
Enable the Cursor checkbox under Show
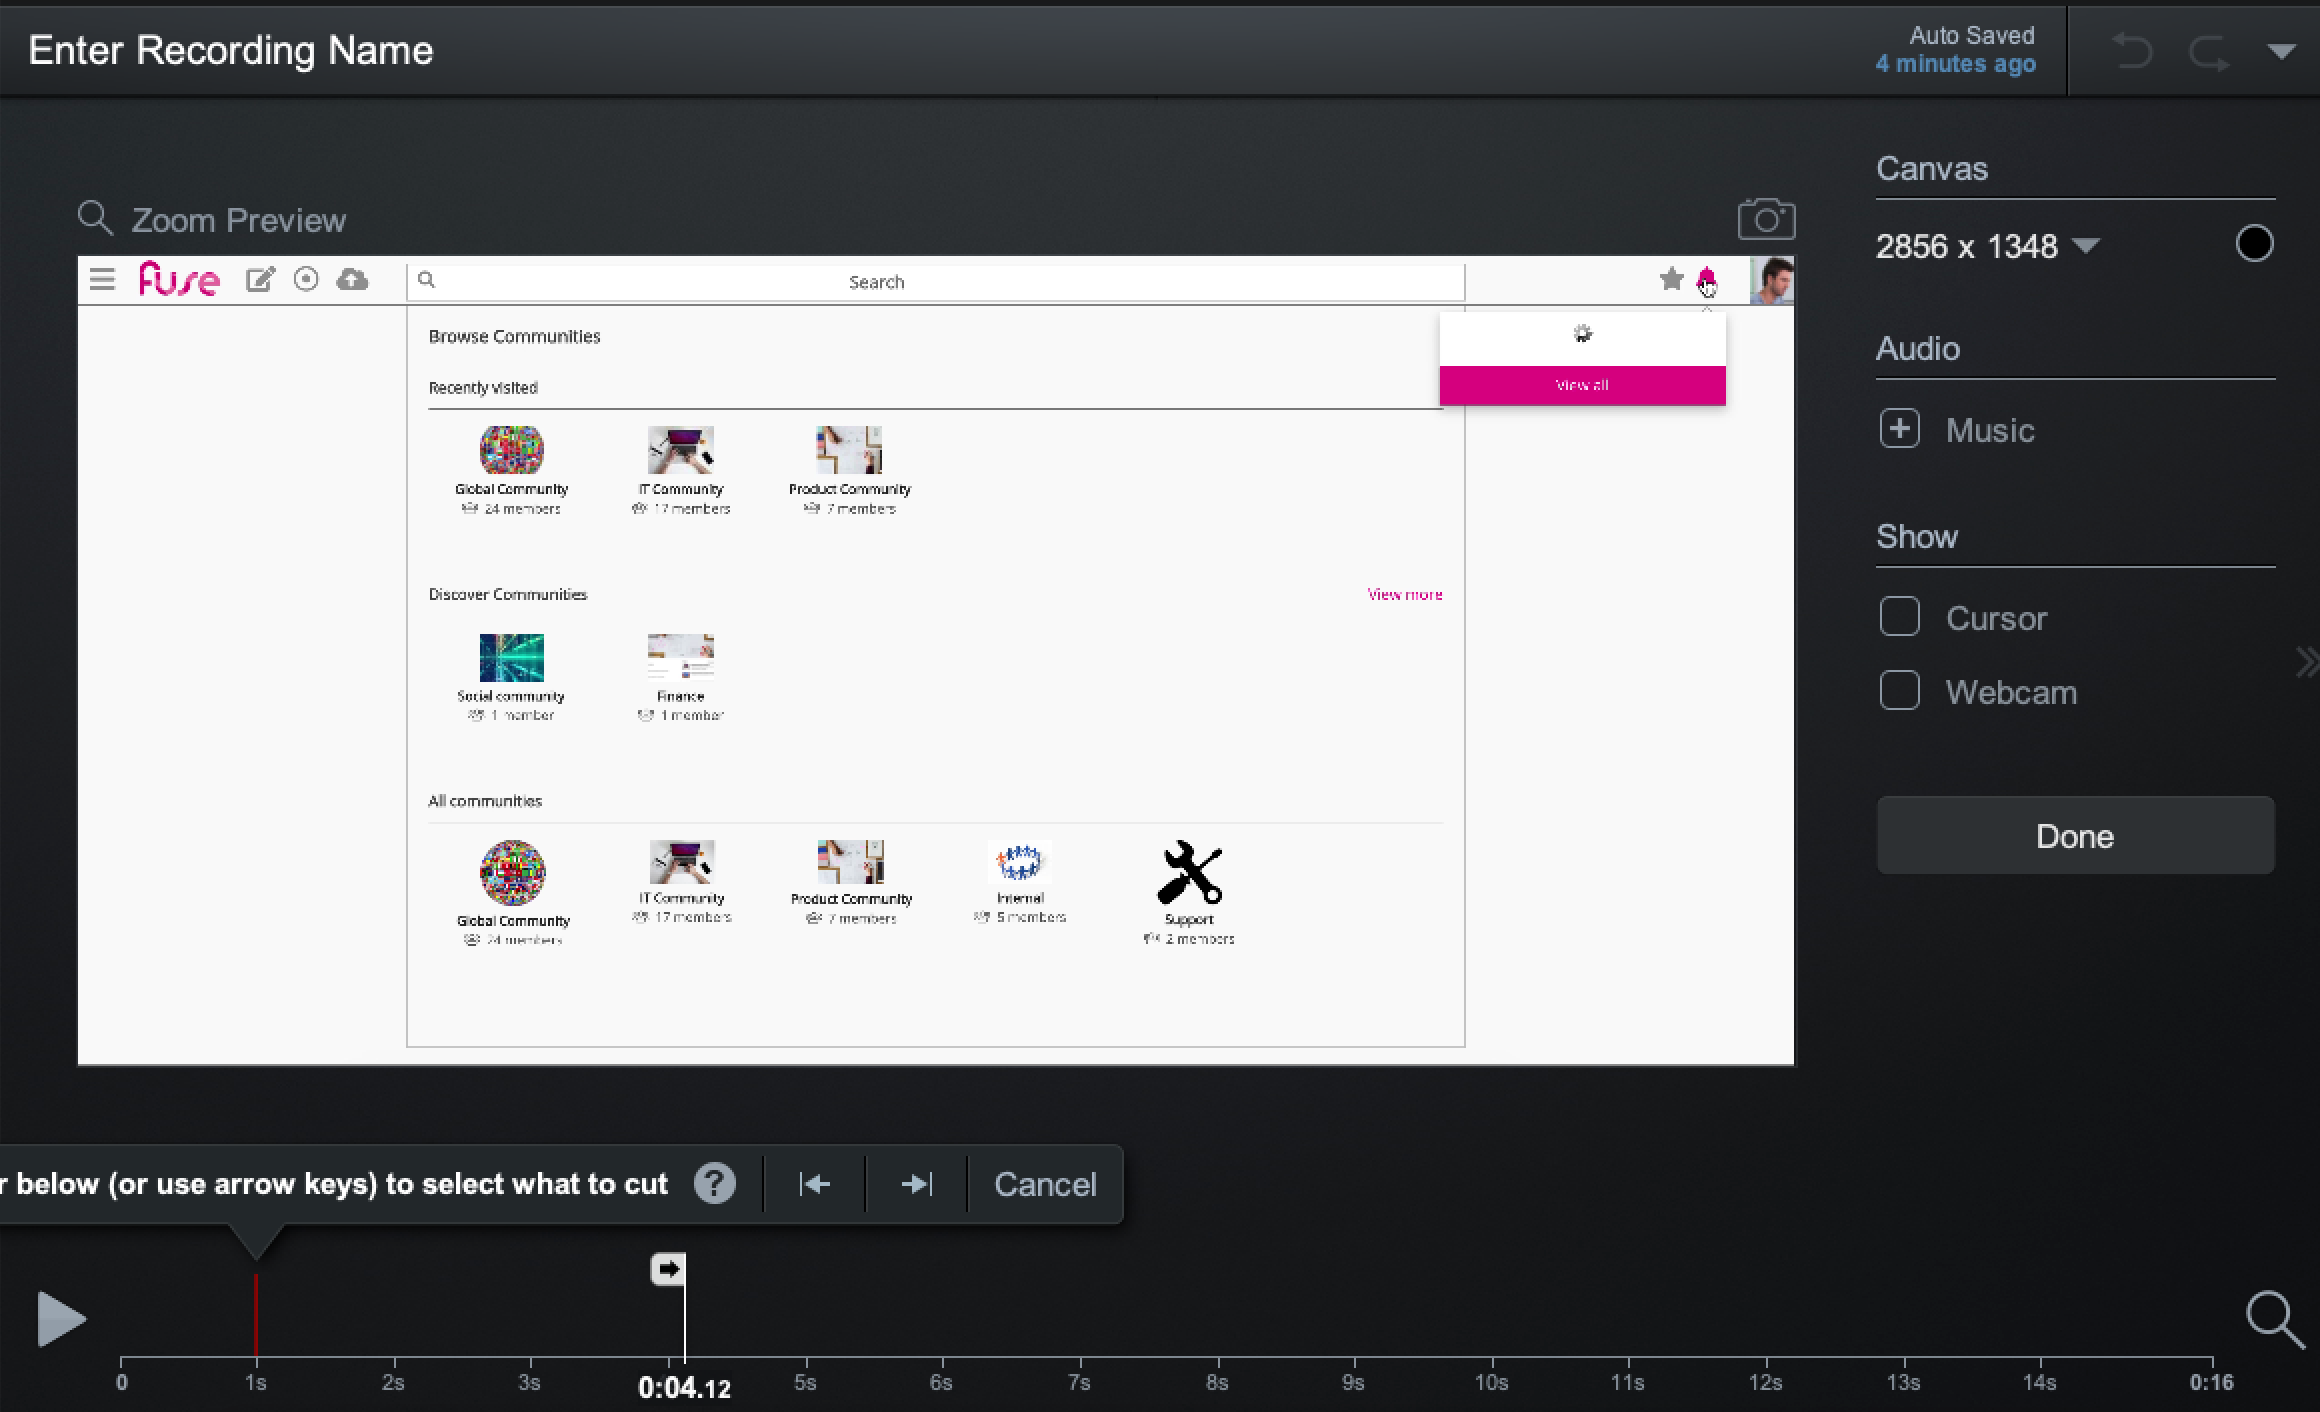[x=1899, y=617]
